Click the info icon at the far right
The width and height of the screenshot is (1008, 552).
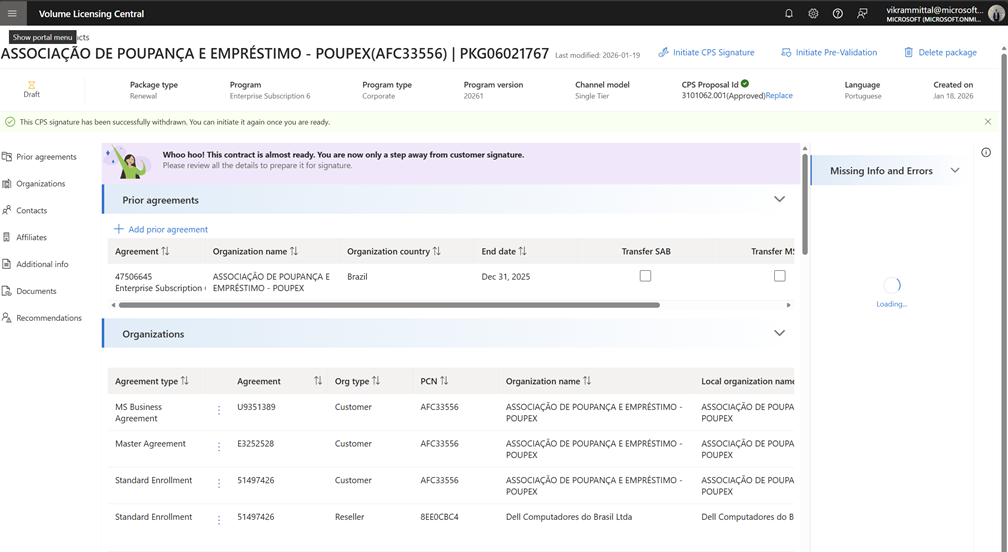click(x=986, y=152)
